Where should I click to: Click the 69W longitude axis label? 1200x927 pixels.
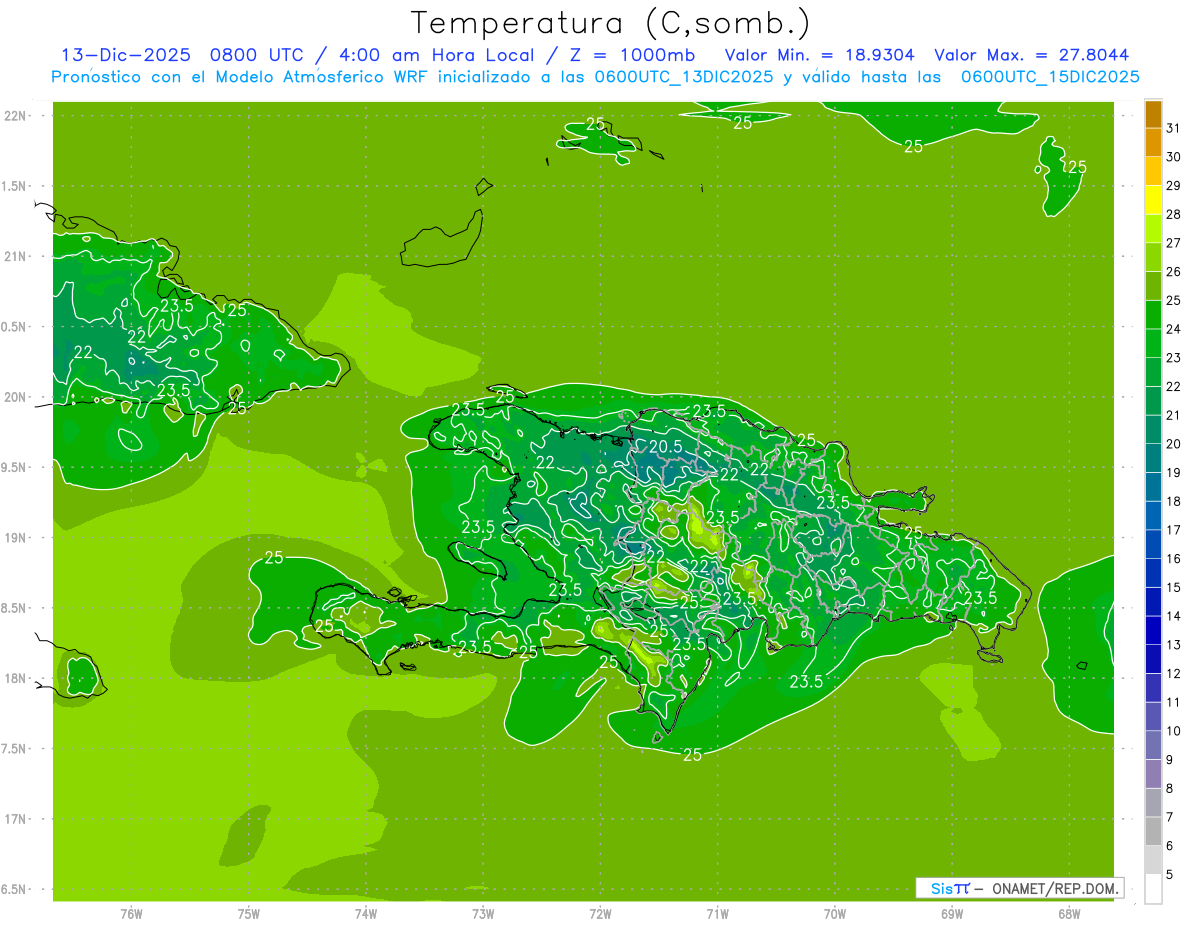952,913
